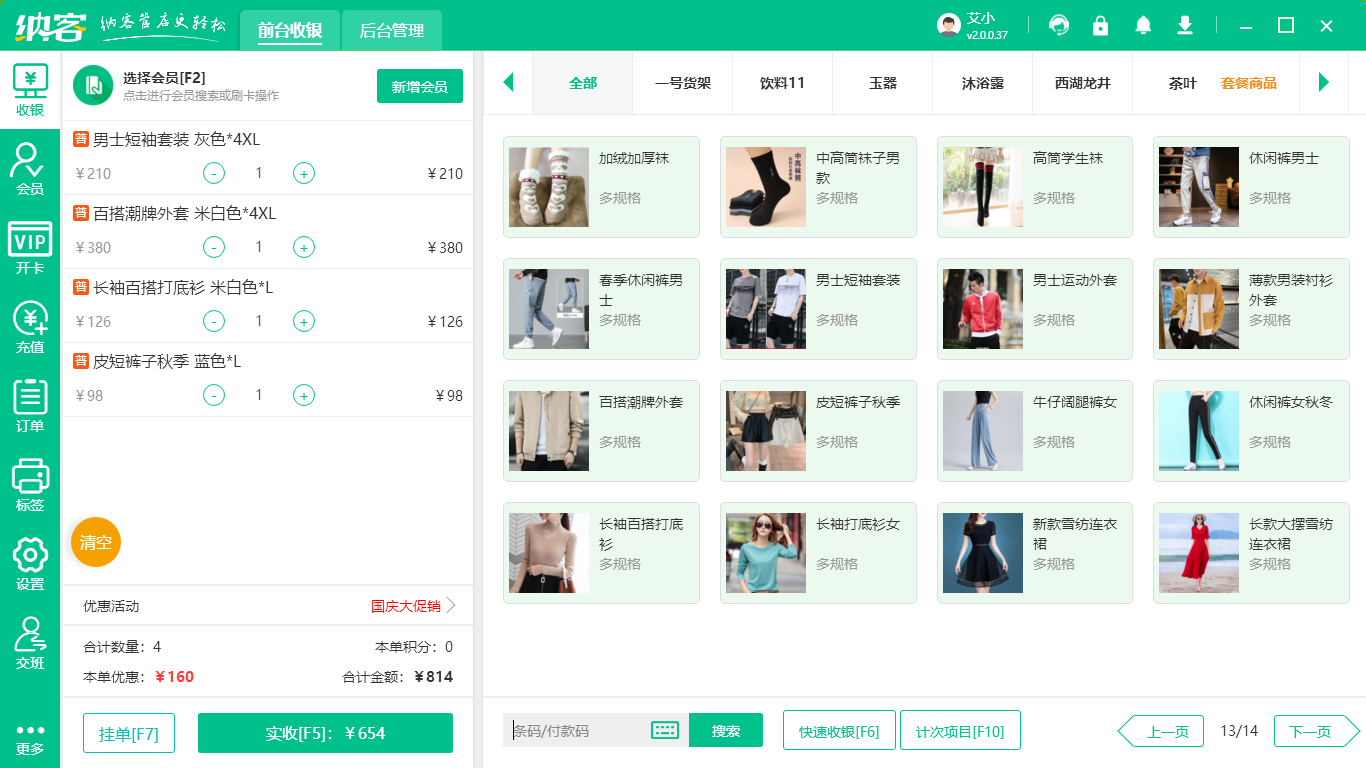Click the customer service headset icon
This screenshot has width=1366, height=768.
(x=1058, y=25)
